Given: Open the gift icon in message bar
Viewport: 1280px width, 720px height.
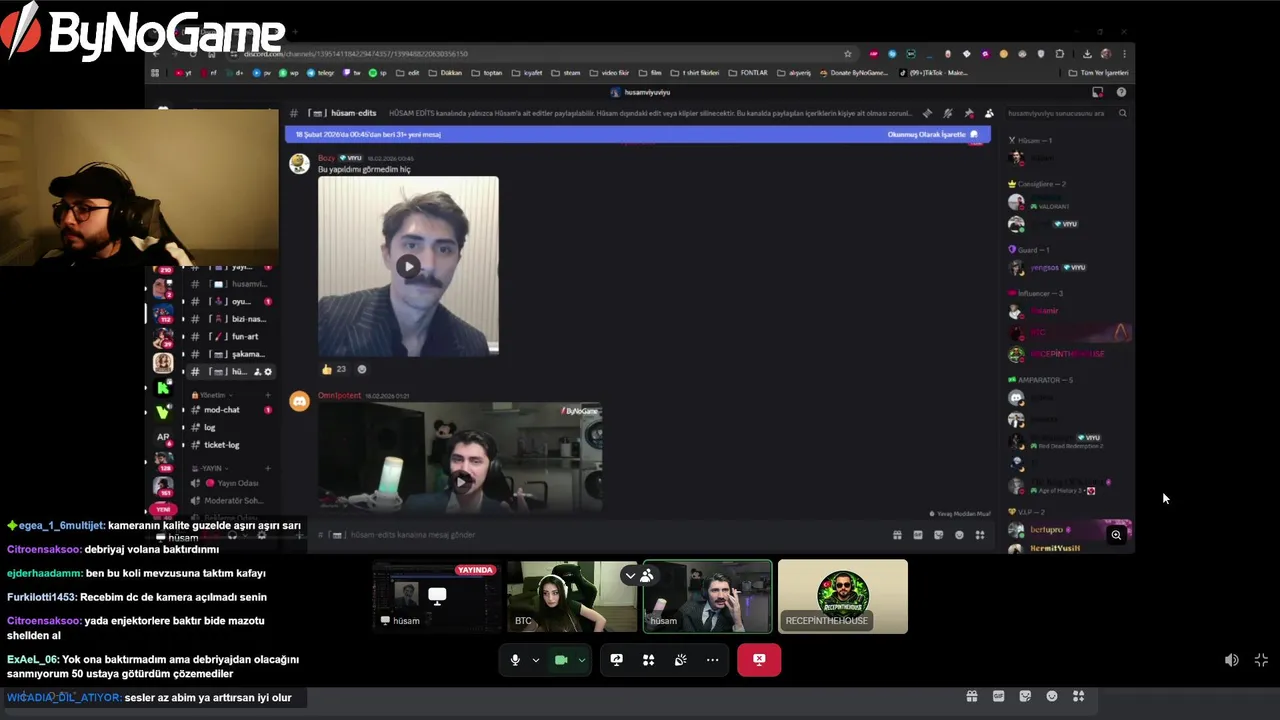Looking at the screenshot, I should [x=897, y=535].
